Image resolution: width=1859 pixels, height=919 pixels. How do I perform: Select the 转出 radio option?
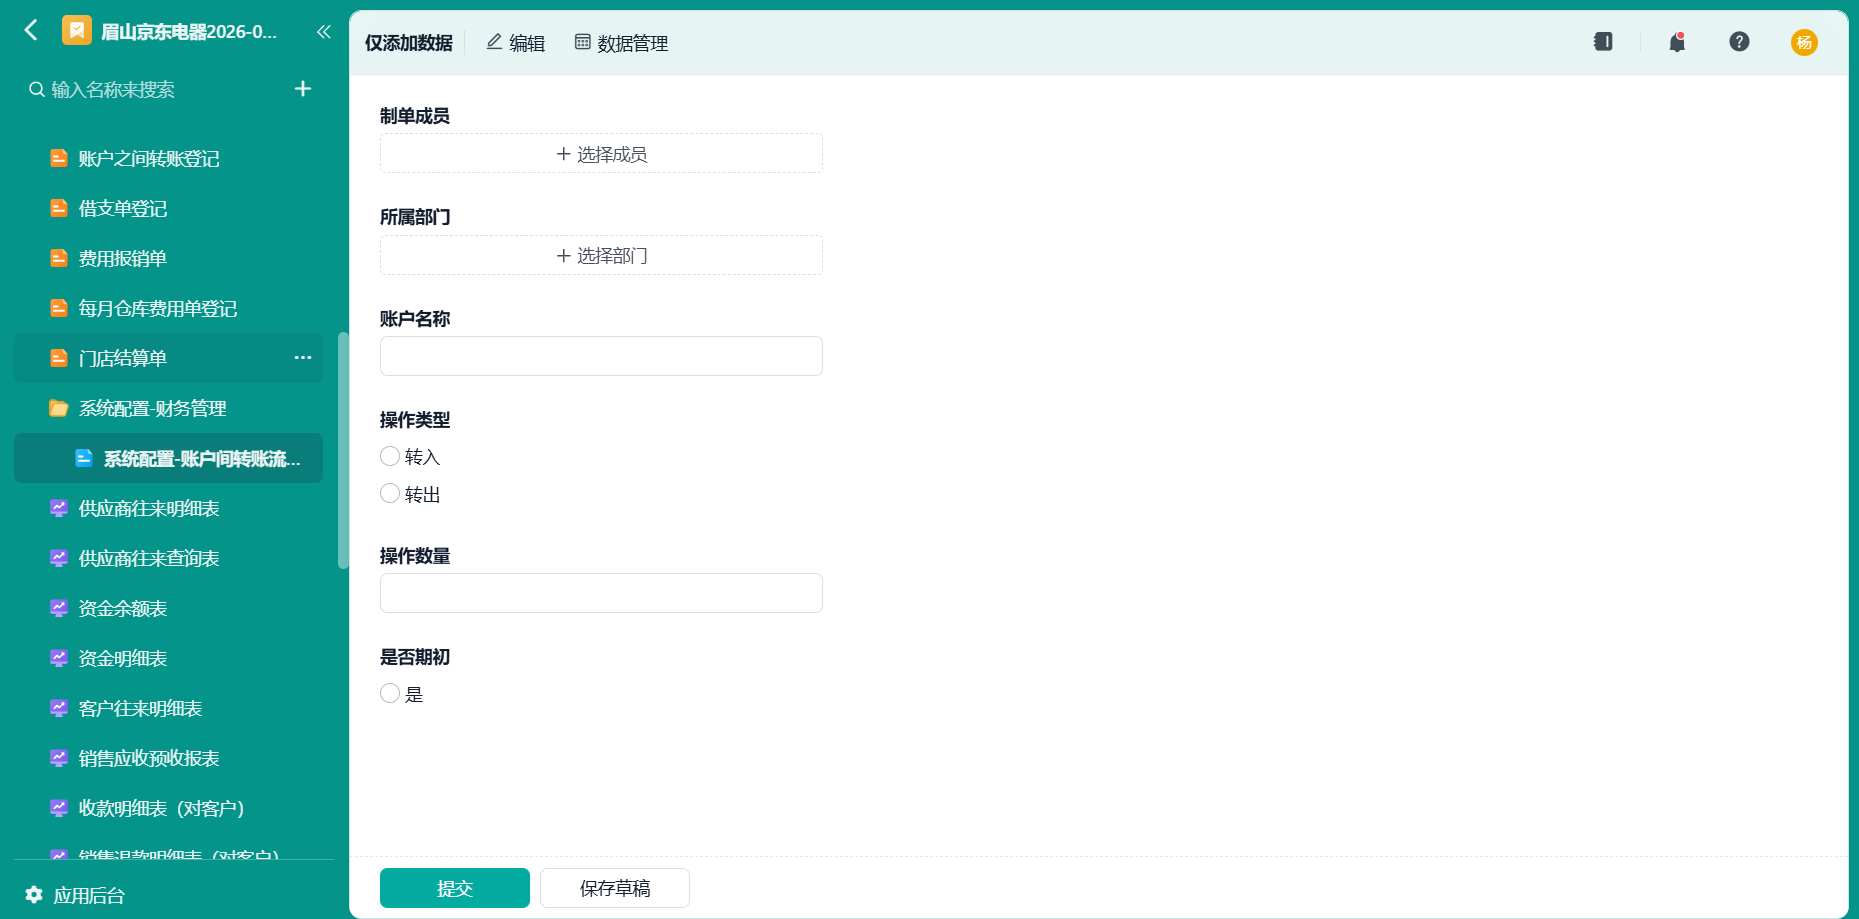(x=390, y=493)
